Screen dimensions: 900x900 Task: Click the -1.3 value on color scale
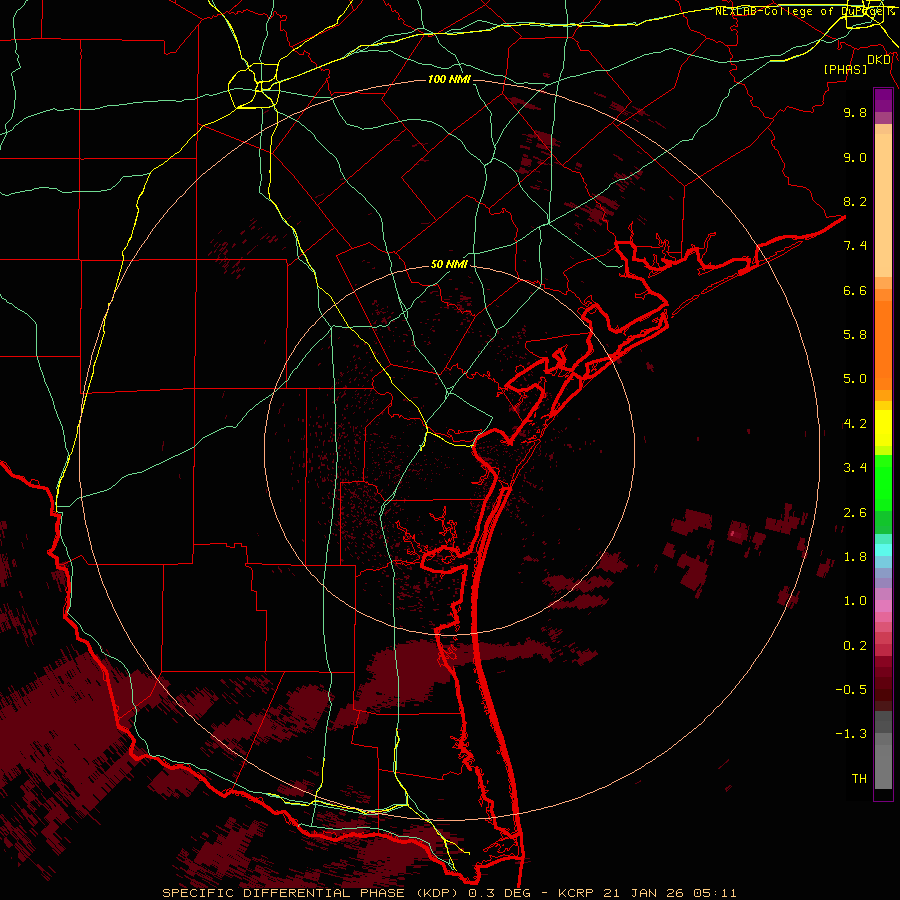click(x=851, y=734)
